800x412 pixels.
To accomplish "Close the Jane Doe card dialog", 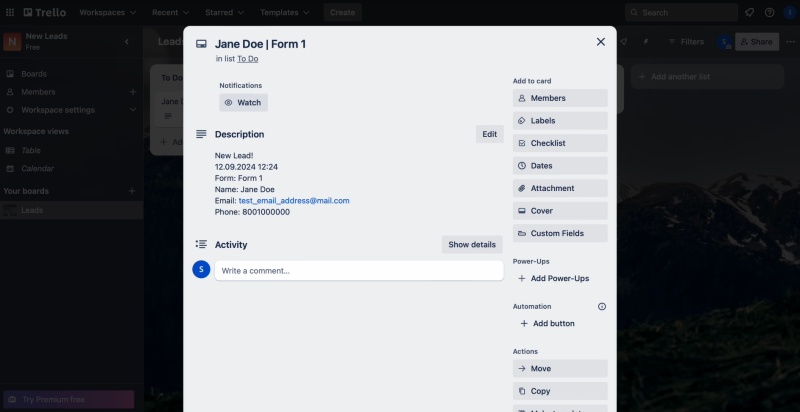I will tap(600, 42).
